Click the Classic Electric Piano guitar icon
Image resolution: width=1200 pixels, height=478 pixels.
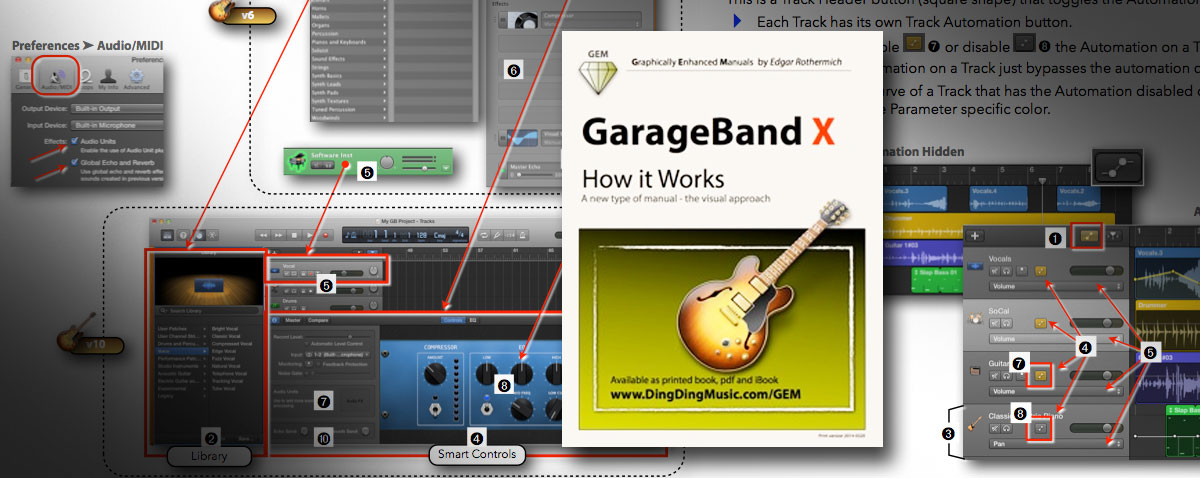pyautogui.click(x=974, y=424)
